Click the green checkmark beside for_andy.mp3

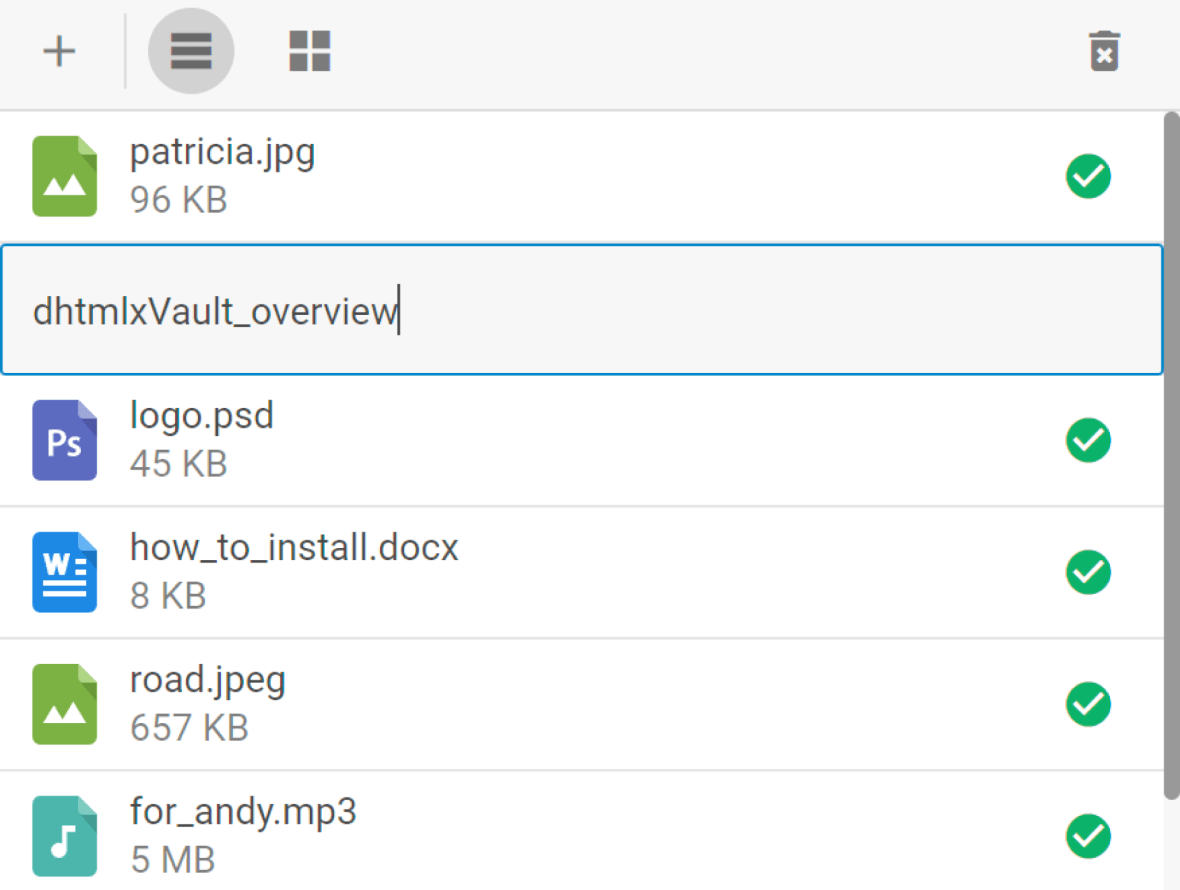click(x=1088, y=836)
